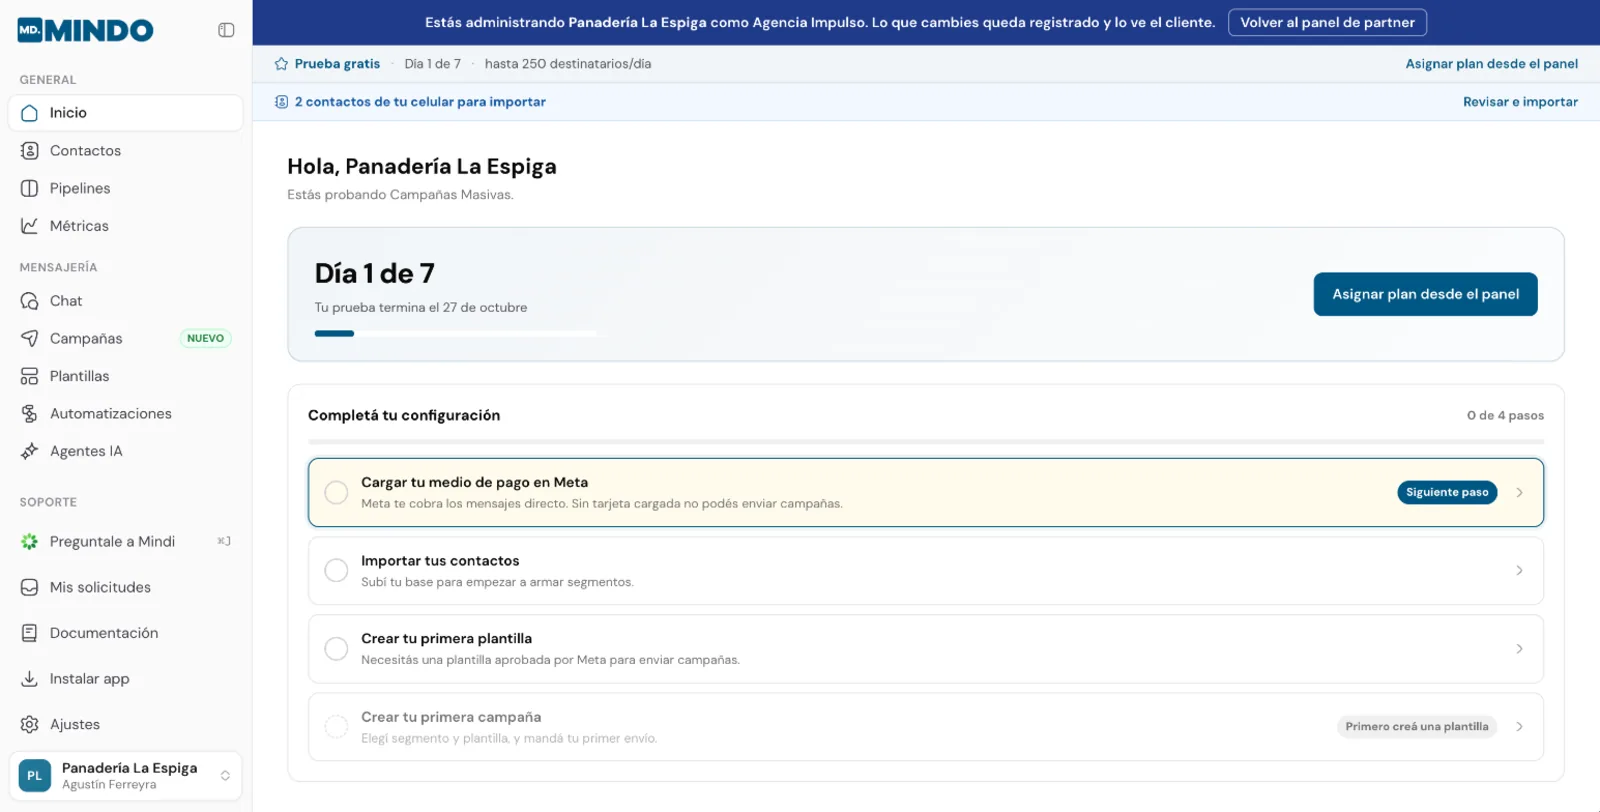Mark the Crear tu primera plantilla step circle
Screen dimensions: 1600x812
336,649
